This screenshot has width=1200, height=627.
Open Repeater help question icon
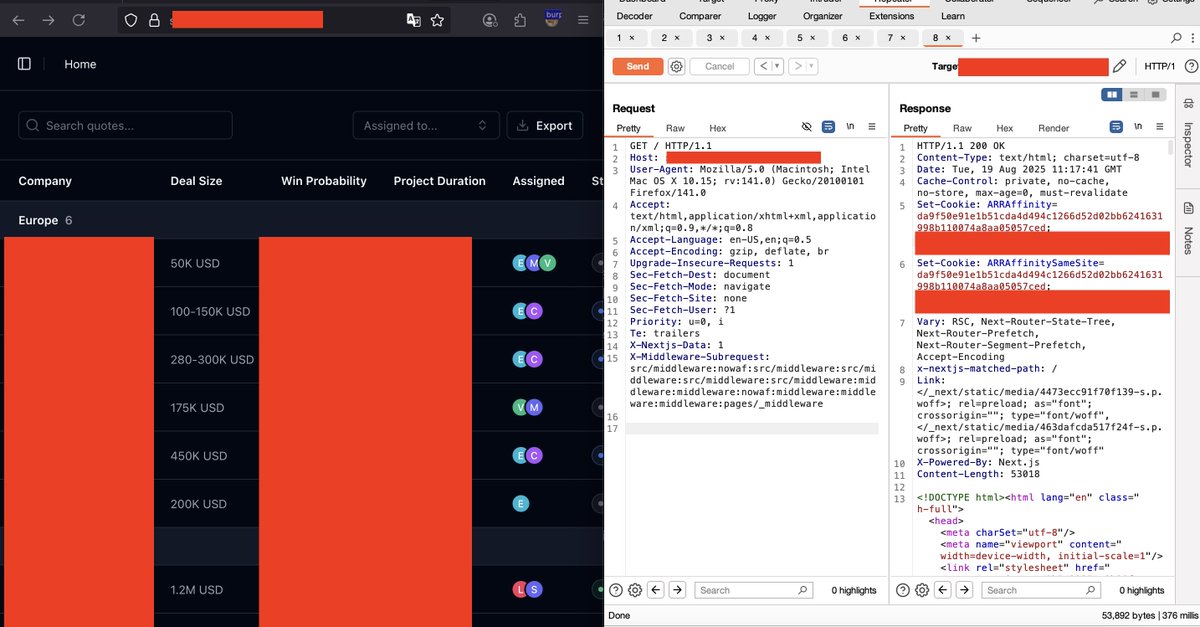pyautogui.click(x=1190, y=66)
